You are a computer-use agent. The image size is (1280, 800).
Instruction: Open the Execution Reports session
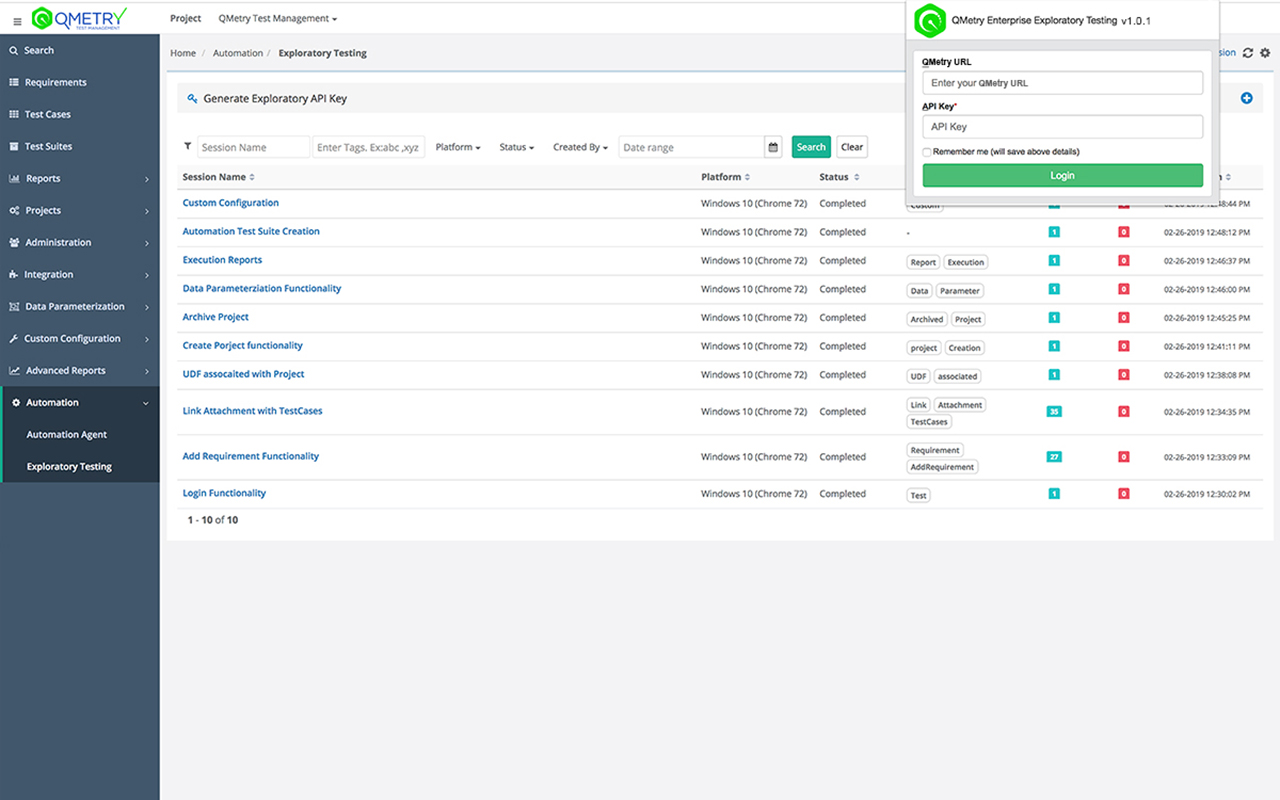pyautogui.click(x=222, y=260)
